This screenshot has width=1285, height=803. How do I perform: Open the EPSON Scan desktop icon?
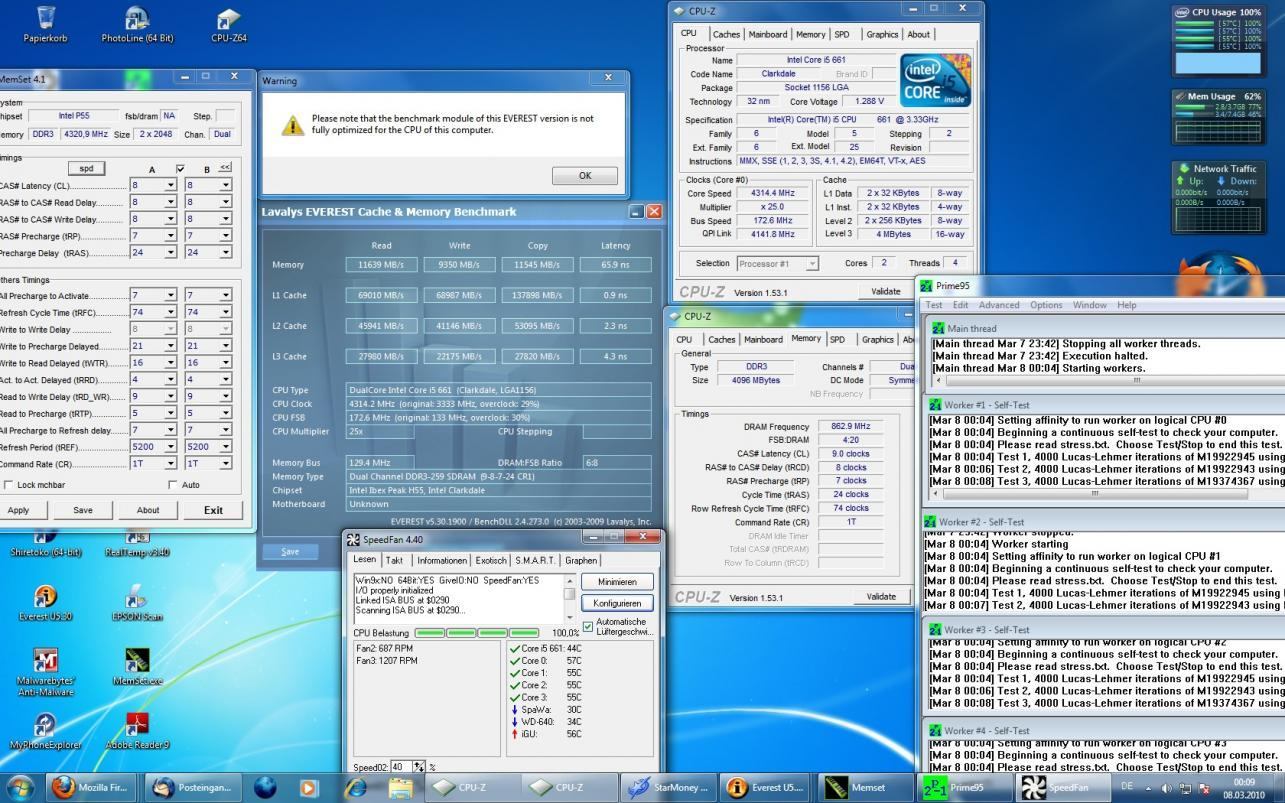click(137, 598)
